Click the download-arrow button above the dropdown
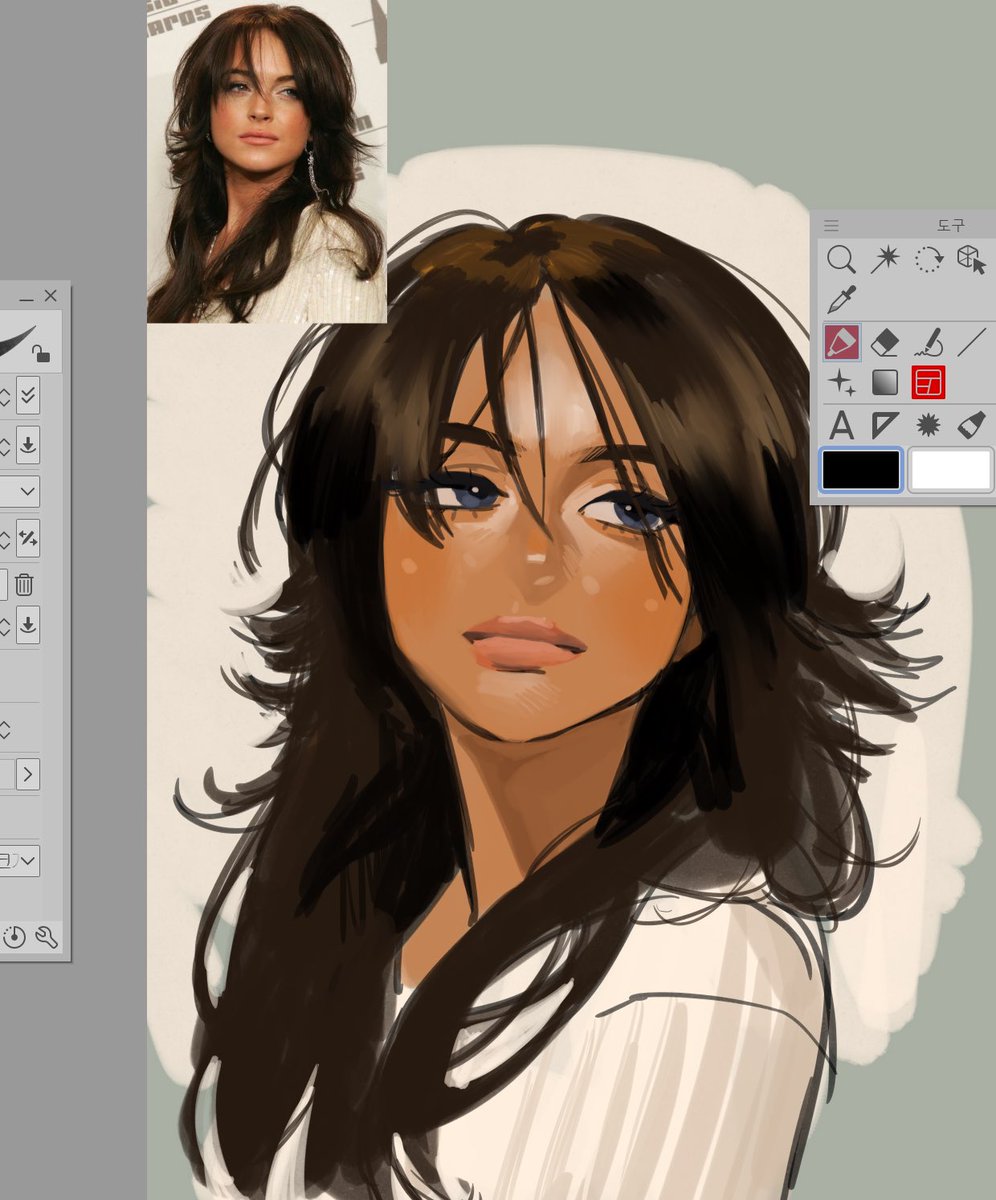 (x=28, y=444)
